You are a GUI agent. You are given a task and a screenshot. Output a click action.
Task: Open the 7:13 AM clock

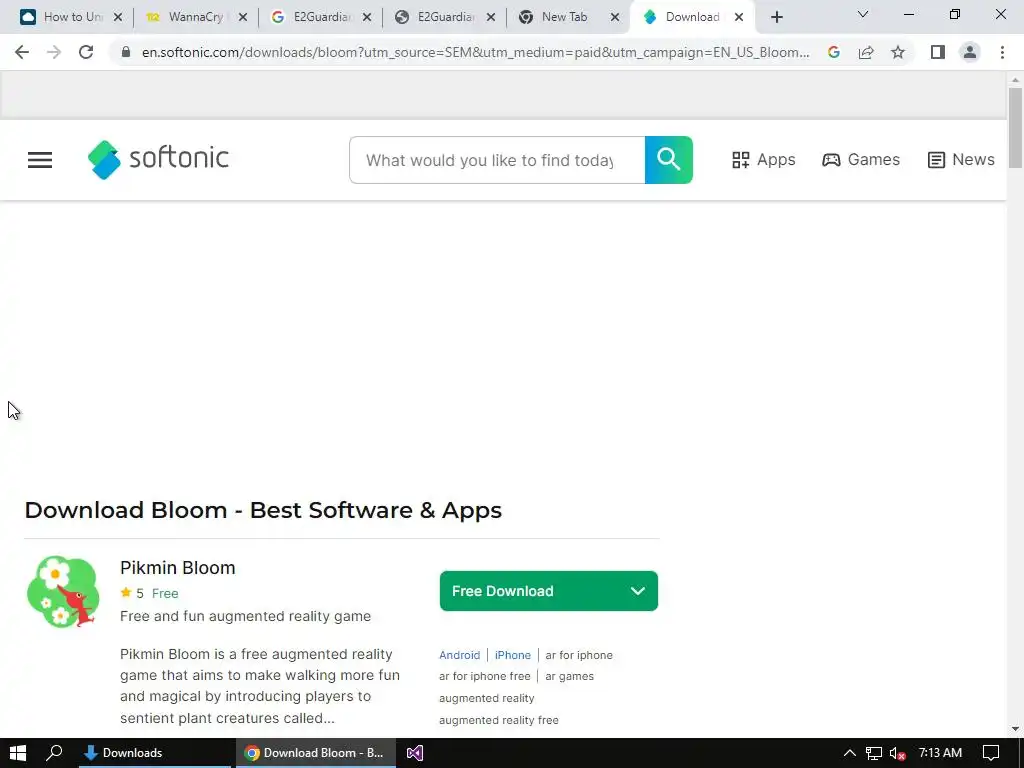pos(940,753)
